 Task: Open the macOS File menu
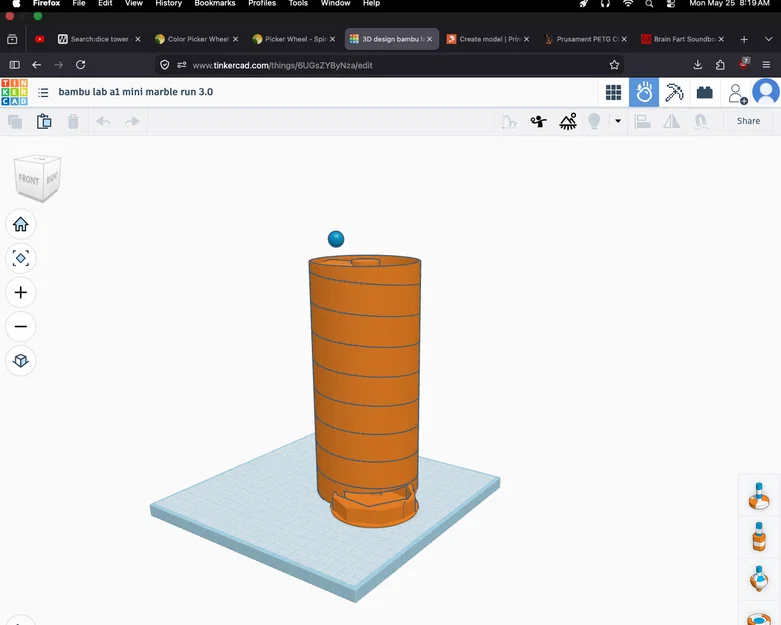[79, 3]
